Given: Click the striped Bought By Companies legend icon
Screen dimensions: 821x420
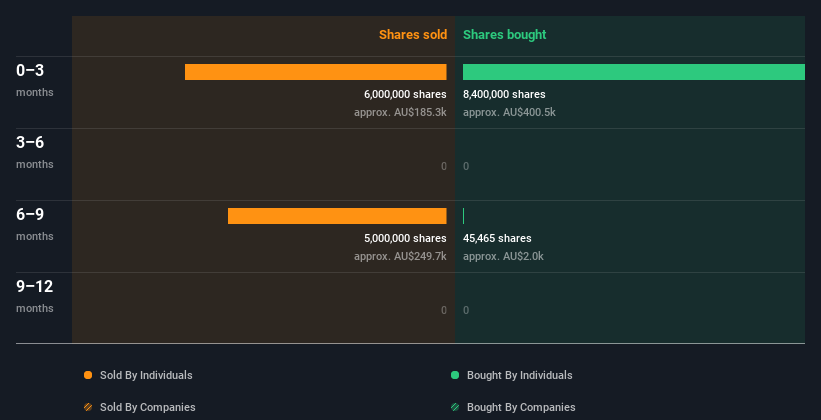Looking at the screenshot, I should (x=455, y=407).
